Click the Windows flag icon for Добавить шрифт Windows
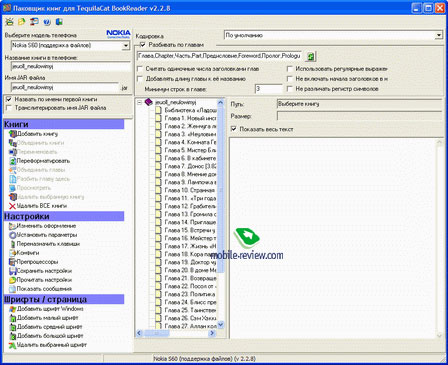Image resolution: width=448 pixels, height=365 pixels. pyautogui.click(x=13, y=309)
